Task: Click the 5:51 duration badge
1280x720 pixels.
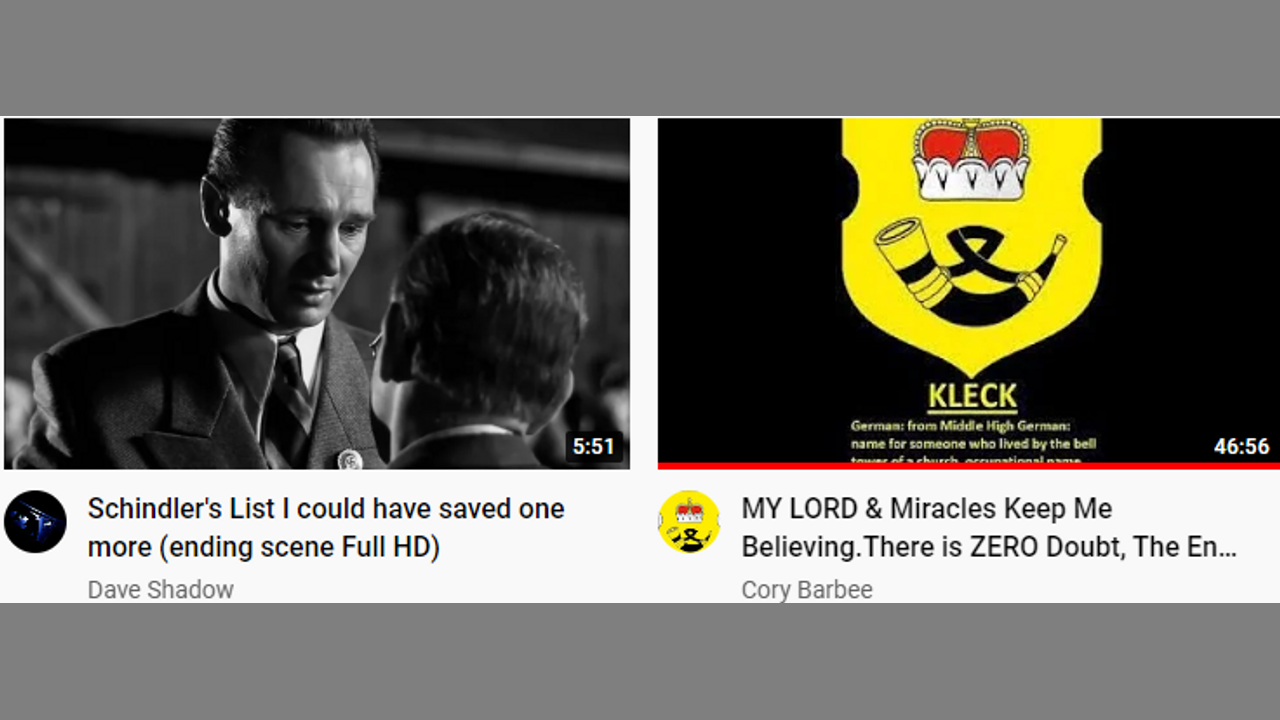Action: coord(593,446)
